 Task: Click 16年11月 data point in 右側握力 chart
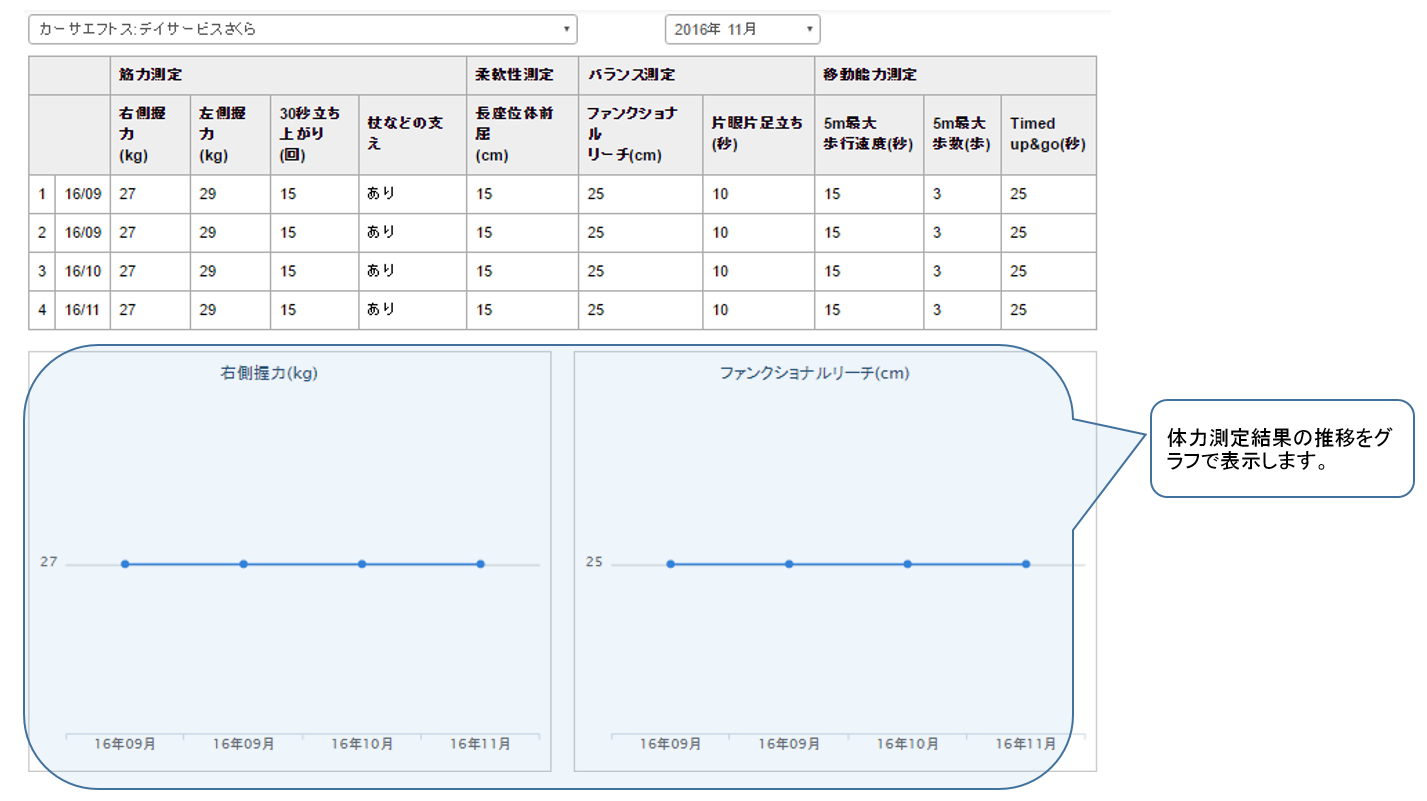click(481, 564)
